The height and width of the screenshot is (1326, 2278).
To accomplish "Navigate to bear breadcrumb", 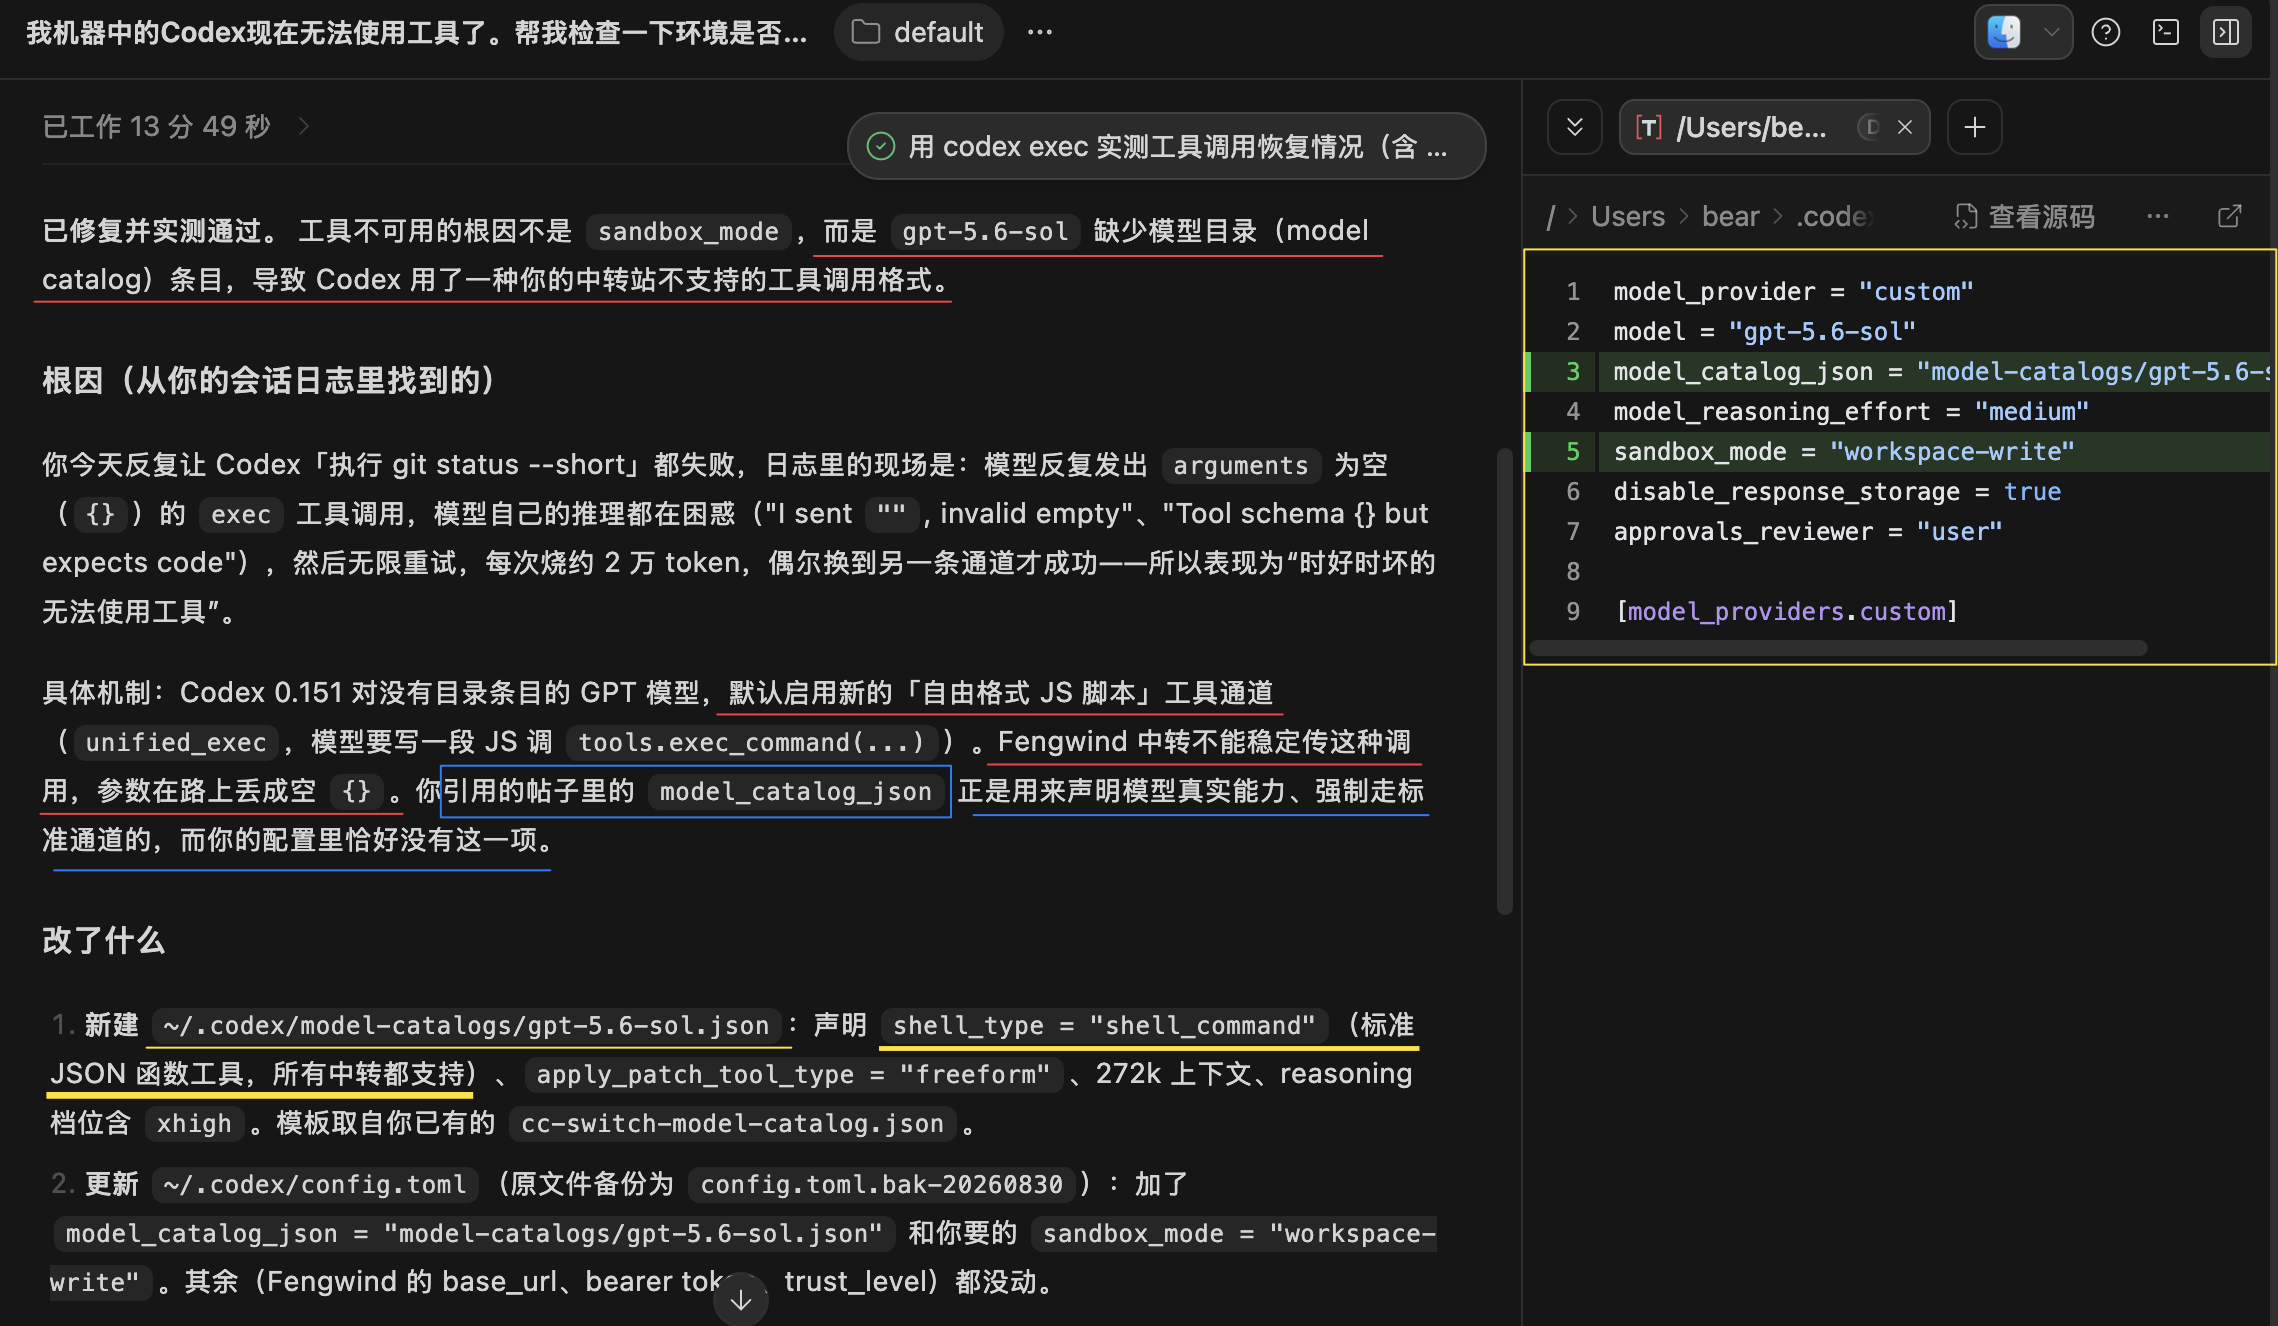I will pos(1730,216).
